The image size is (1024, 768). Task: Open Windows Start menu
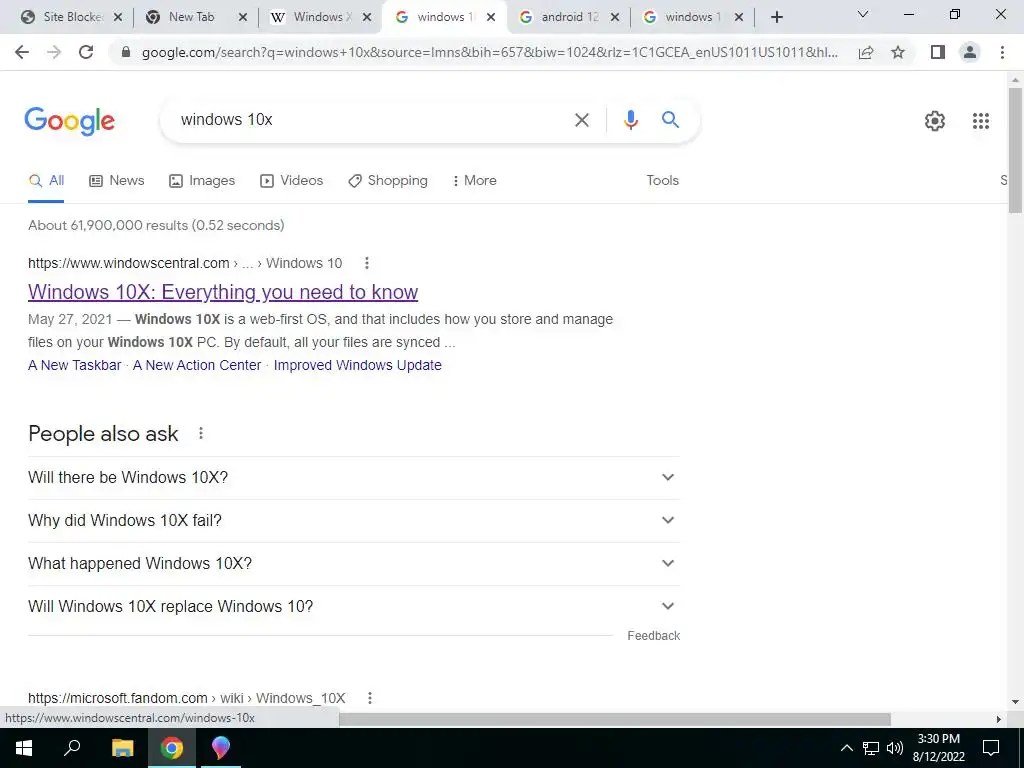tap(24, 748)
